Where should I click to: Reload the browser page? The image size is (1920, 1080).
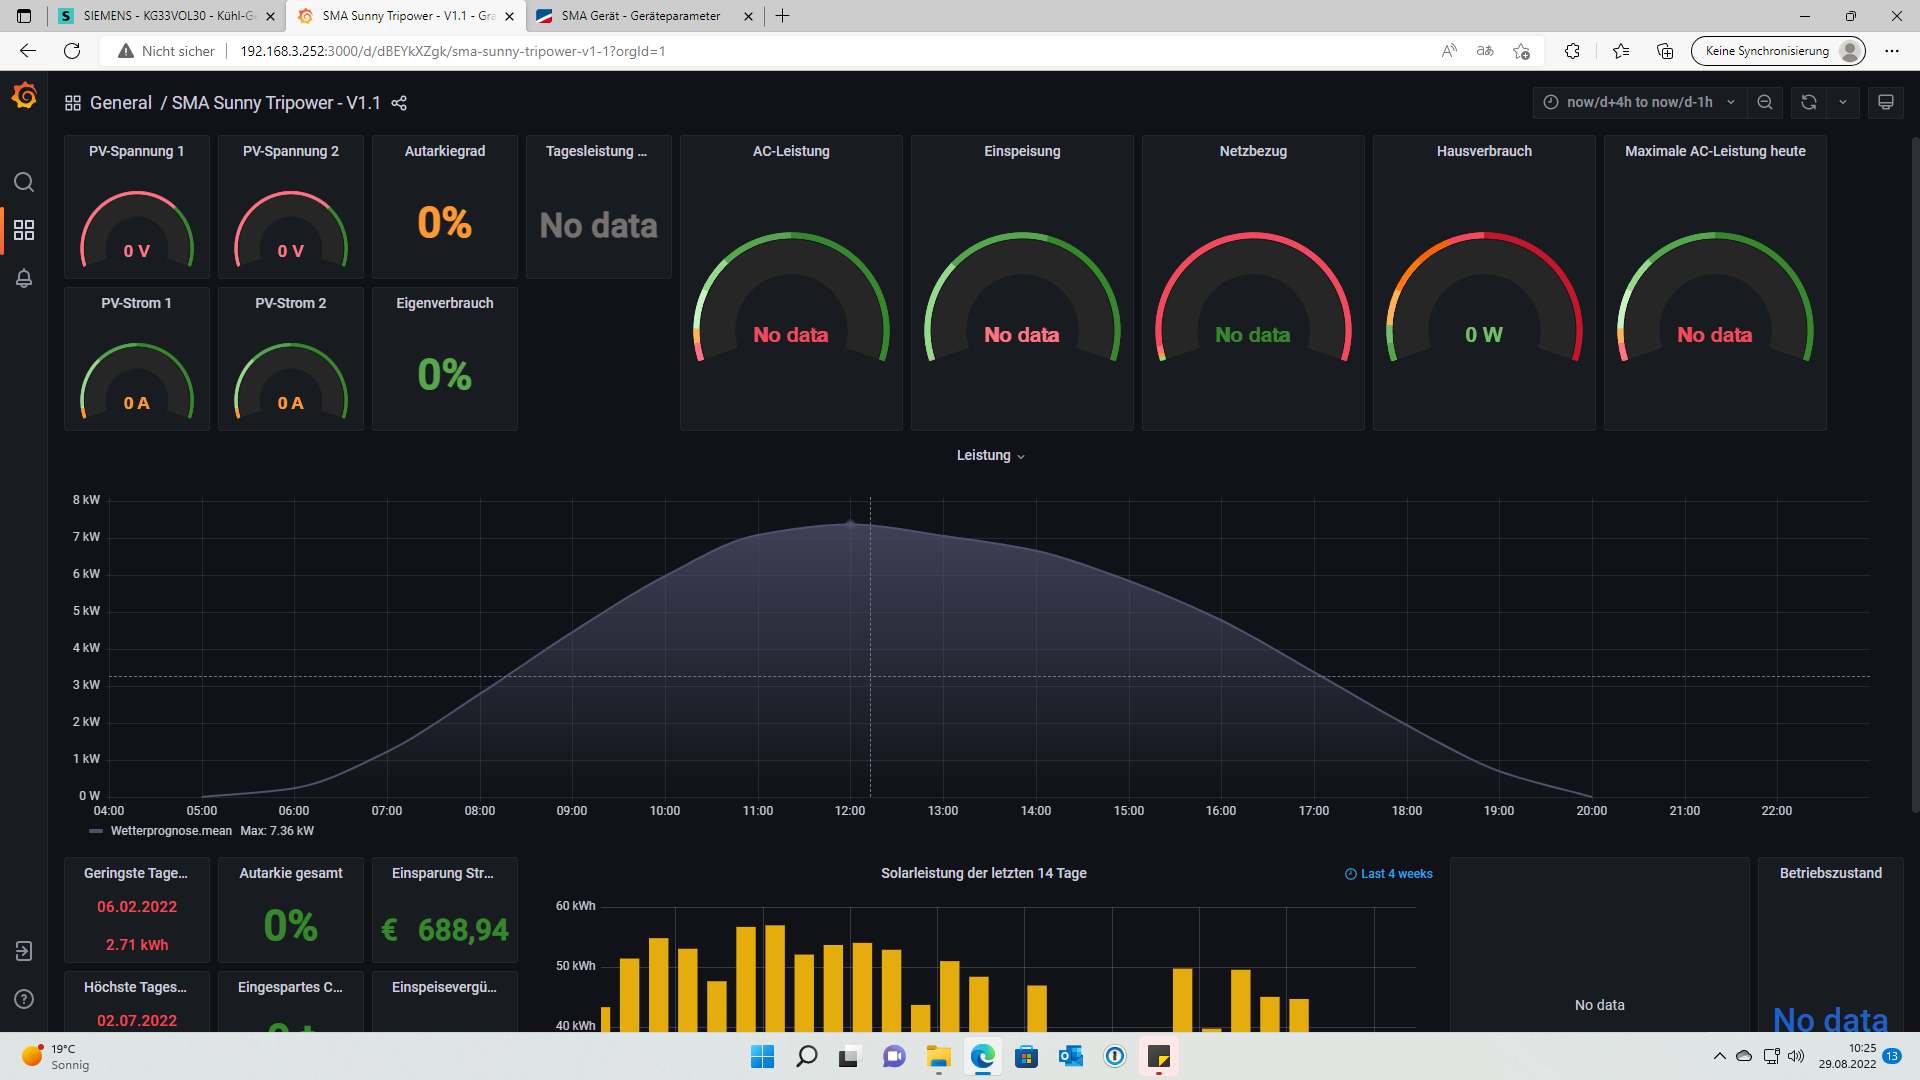click(x=72, y=51)
